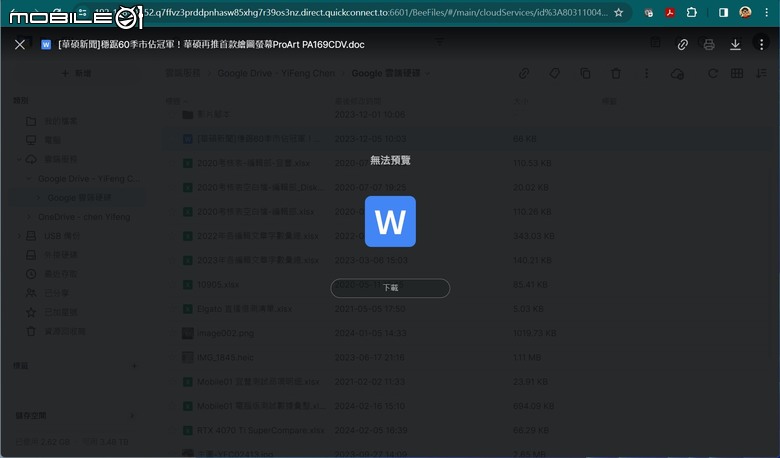Viewport: 780px width, 458px height.
Task: Focus the quickconnect.to address bar URL
Action: point(376,12)
